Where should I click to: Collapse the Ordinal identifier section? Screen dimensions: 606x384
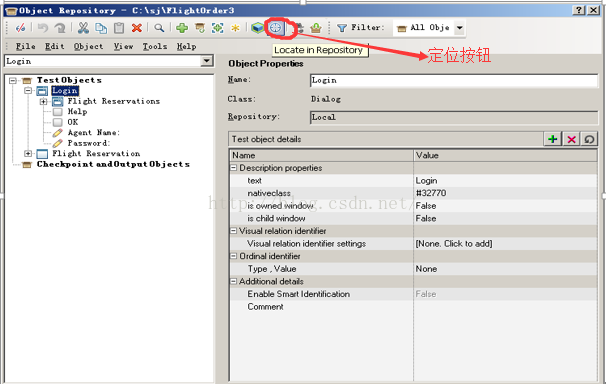click(x=233, y=256)
